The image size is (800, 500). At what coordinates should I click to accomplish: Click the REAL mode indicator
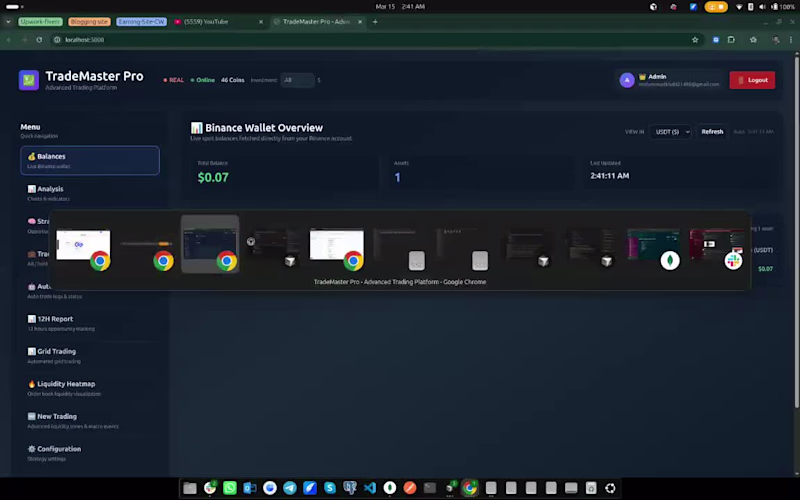(x=174, y=80)
